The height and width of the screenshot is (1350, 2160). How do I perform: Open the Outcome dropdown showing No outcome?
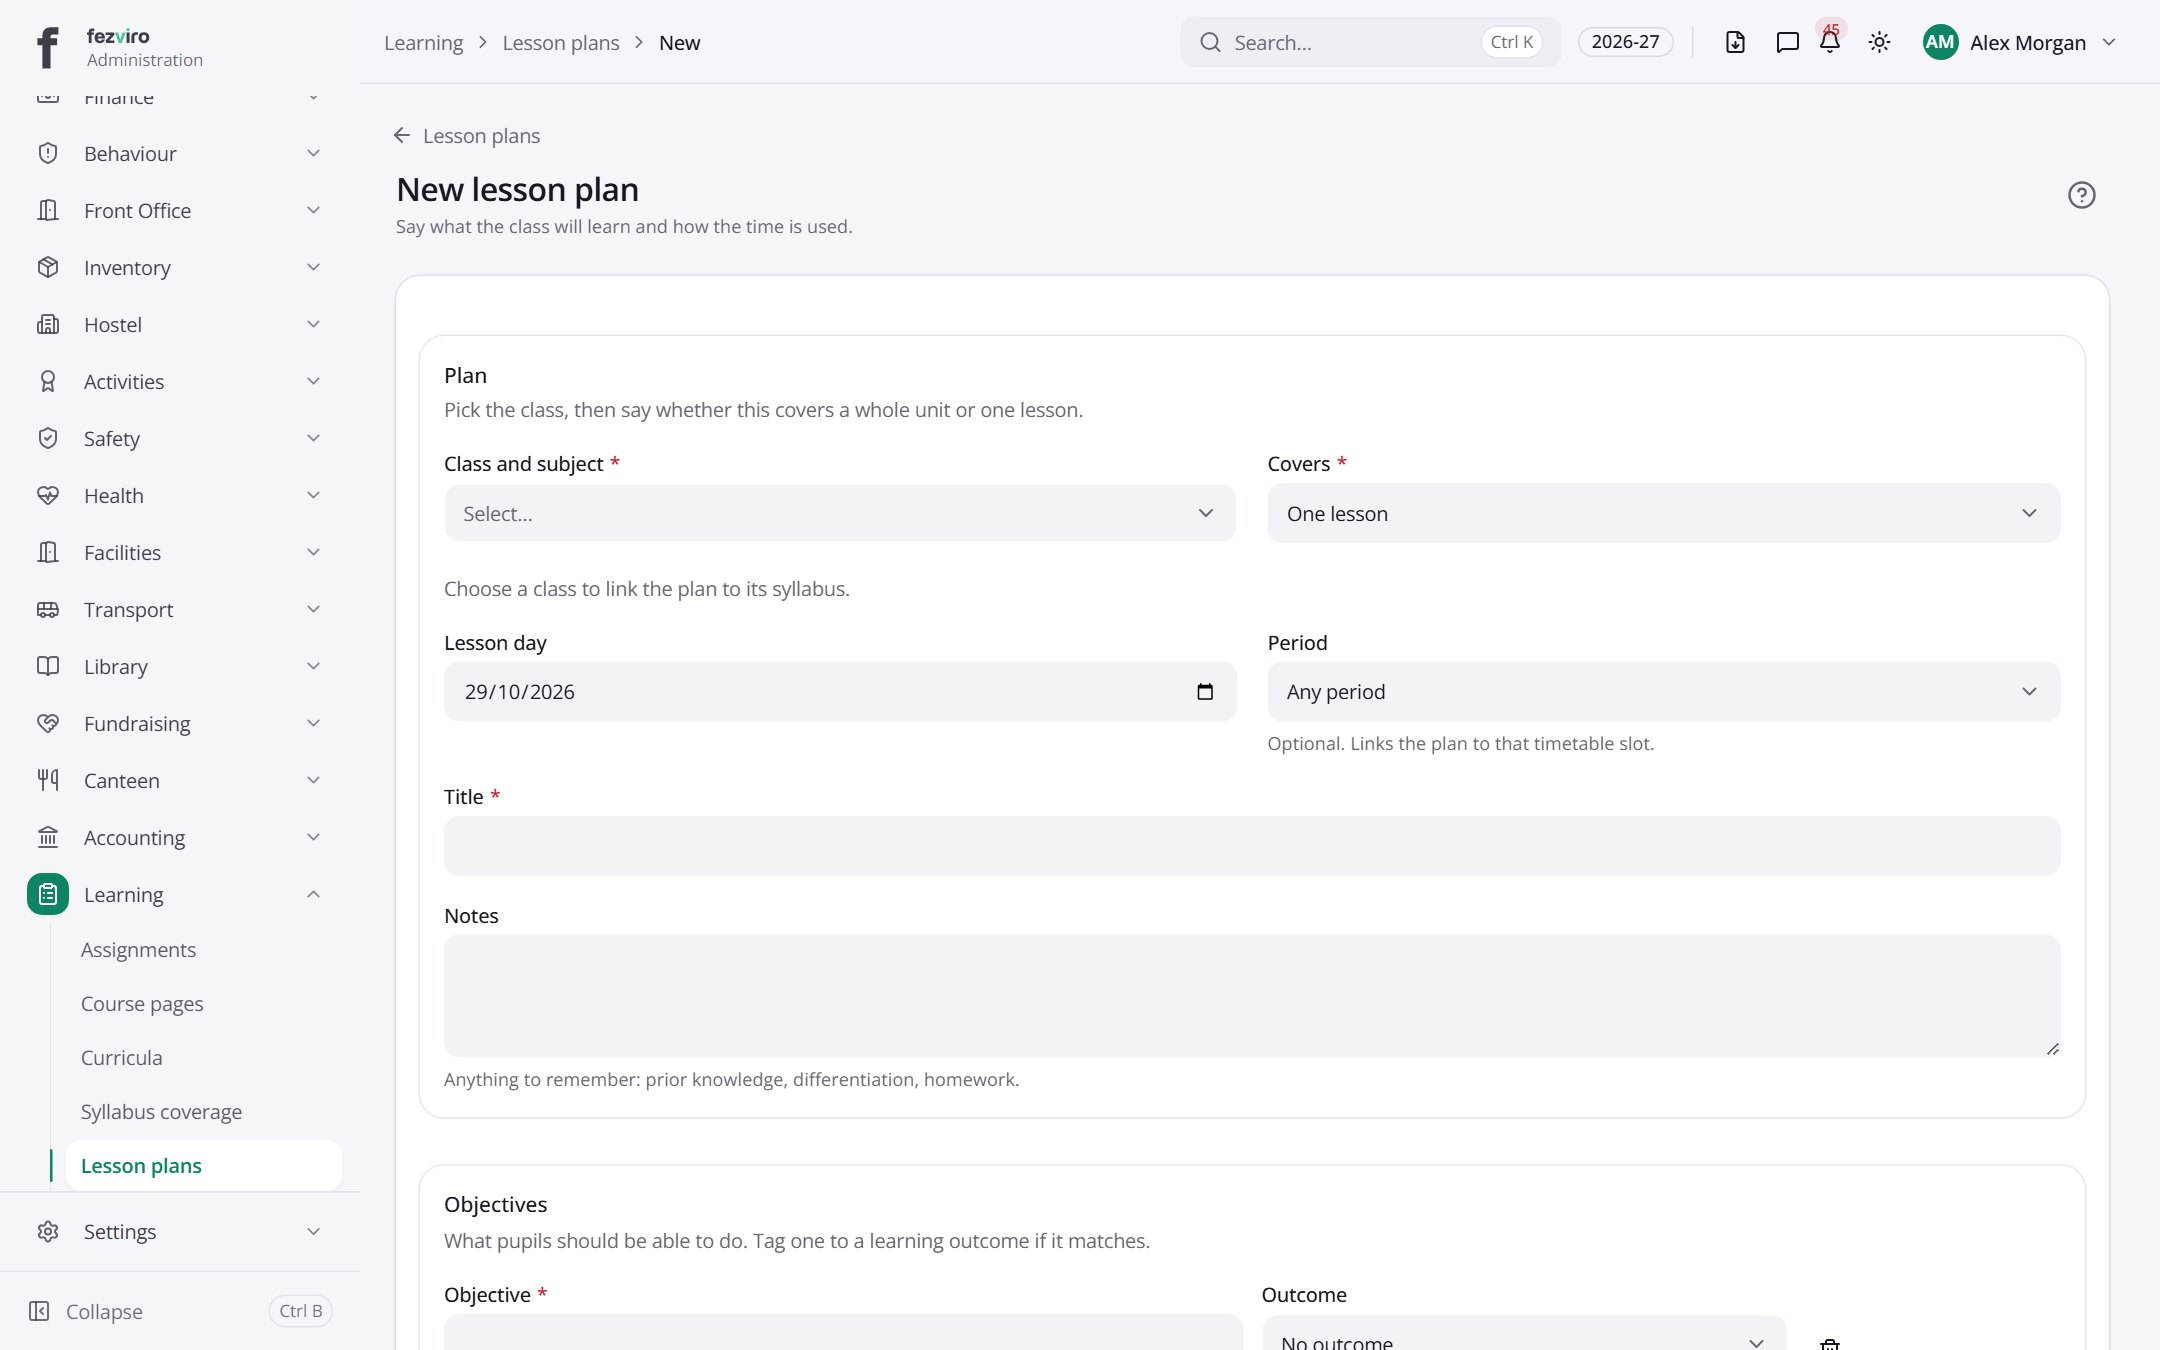tap(1523, 1335)
